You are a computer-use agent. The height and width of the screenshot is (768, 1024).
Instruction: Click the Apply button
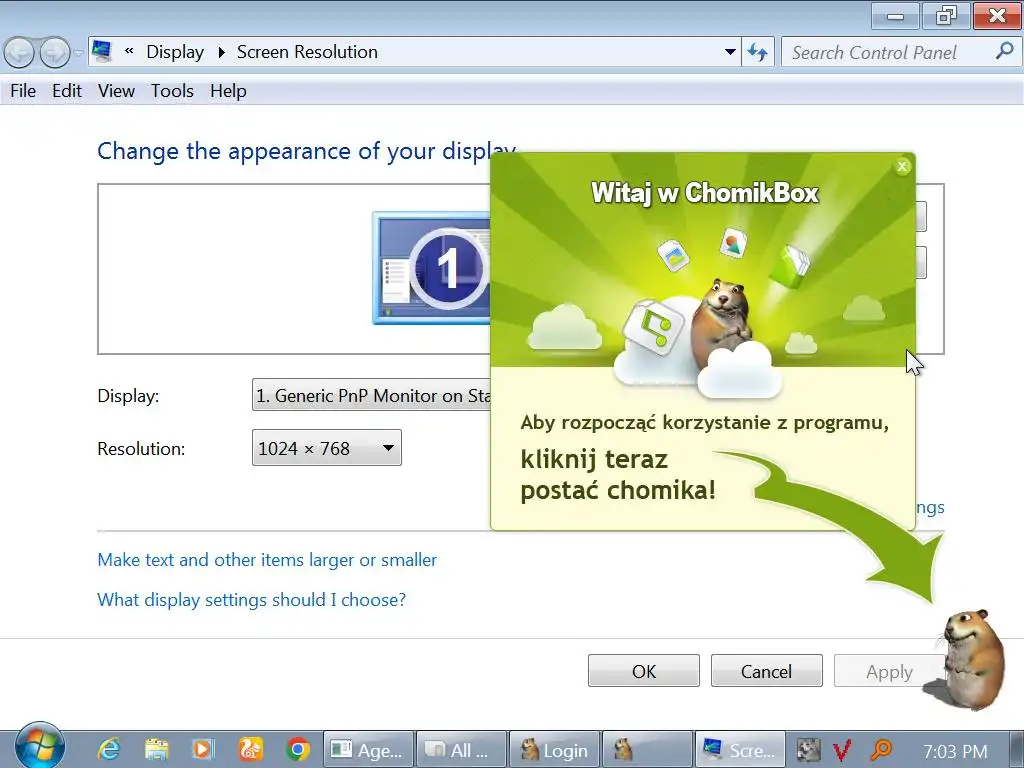pyautogui.click(x=889, y=671)
